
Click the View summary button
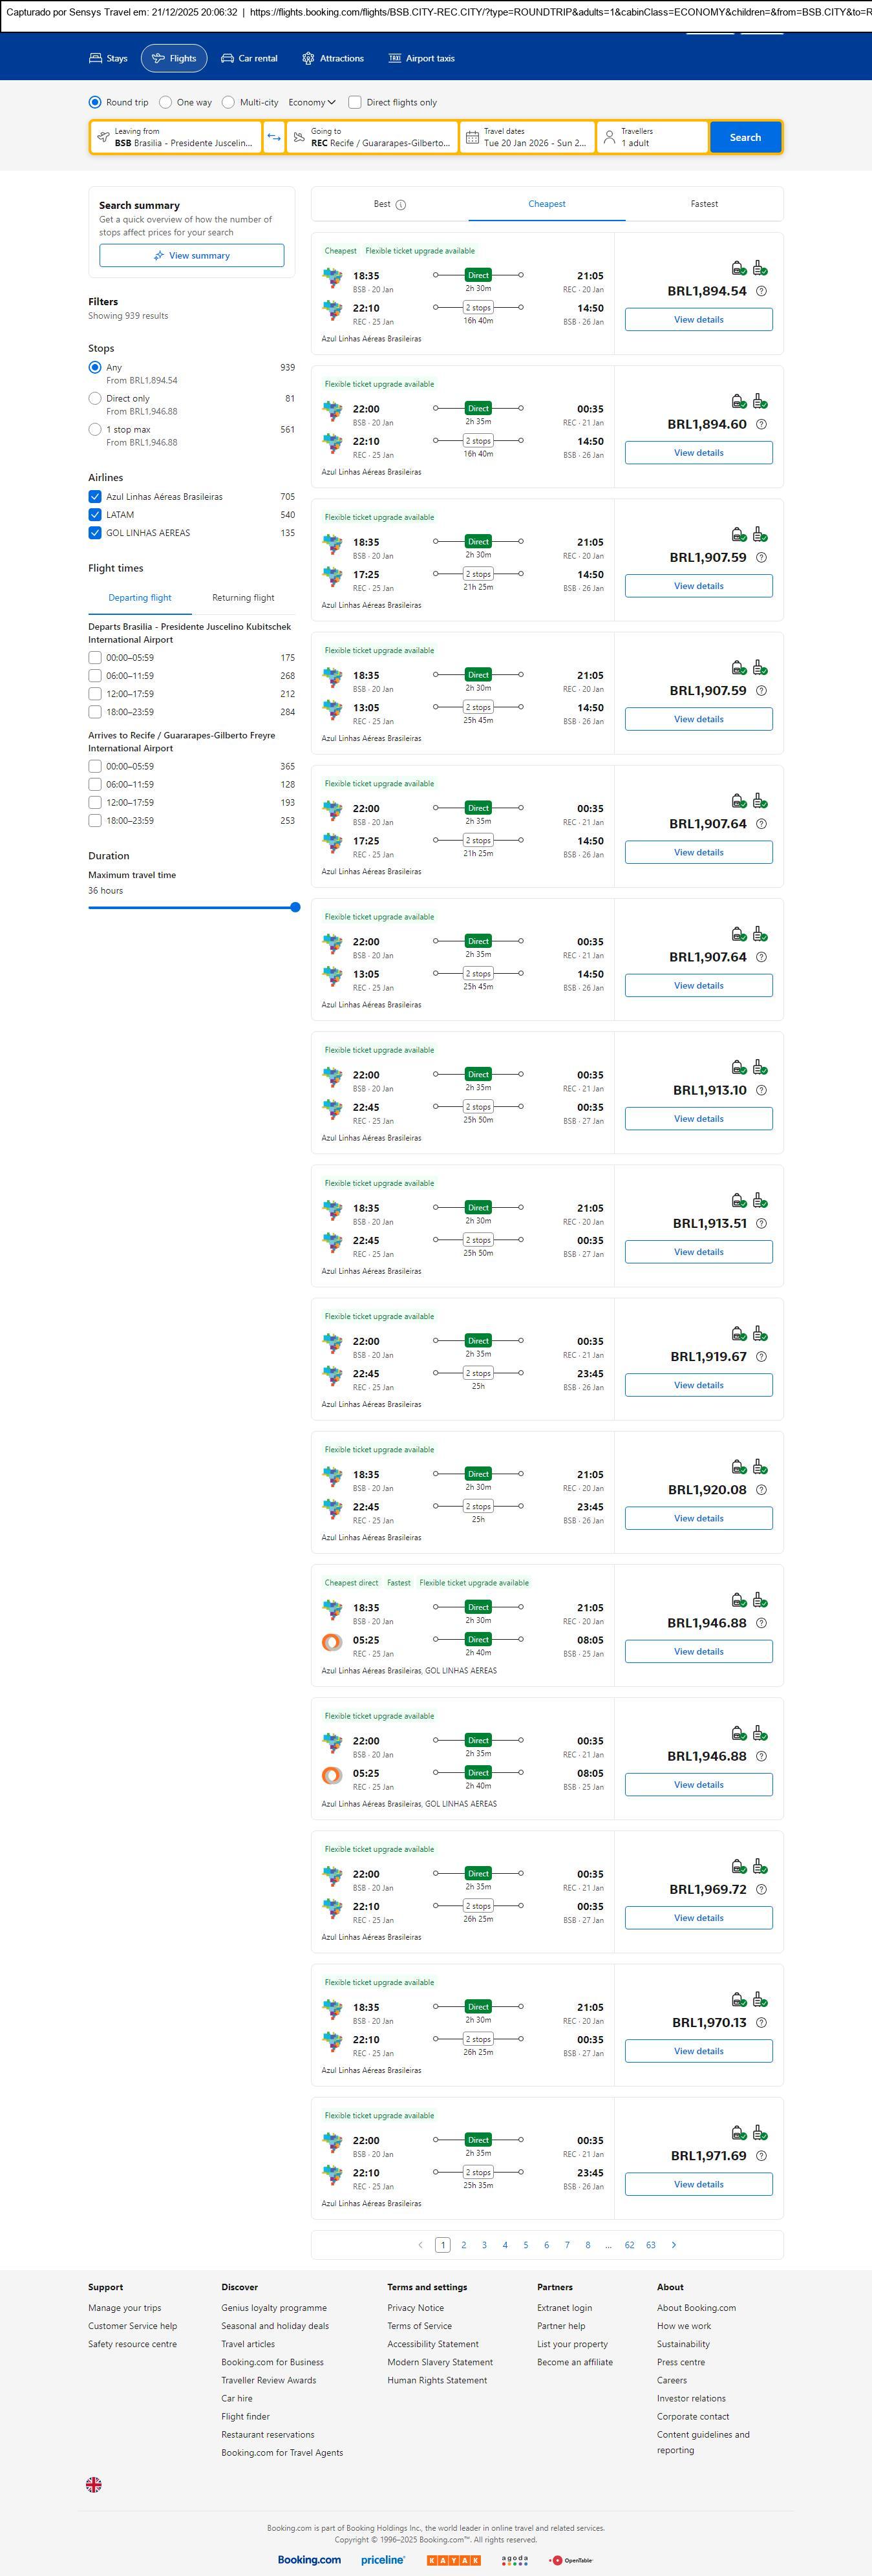[x=191, y=256]
